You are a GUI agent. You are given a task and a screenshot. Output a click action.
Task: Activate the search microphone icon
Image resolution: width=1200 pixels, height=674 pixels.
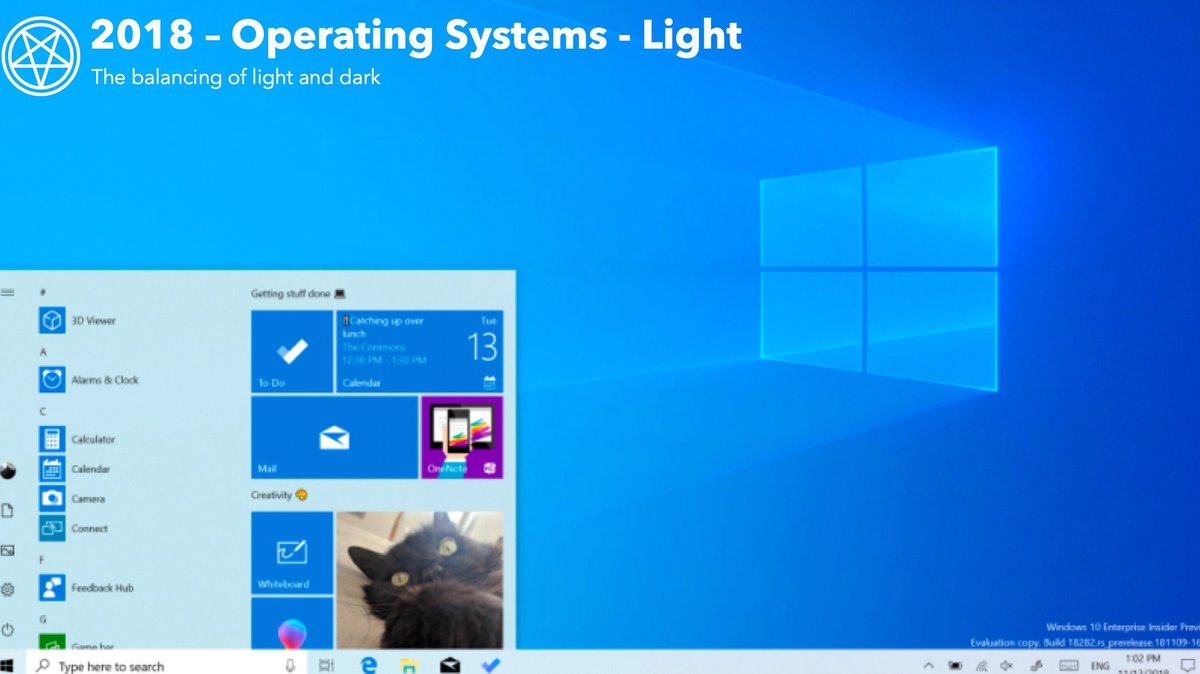291,665
